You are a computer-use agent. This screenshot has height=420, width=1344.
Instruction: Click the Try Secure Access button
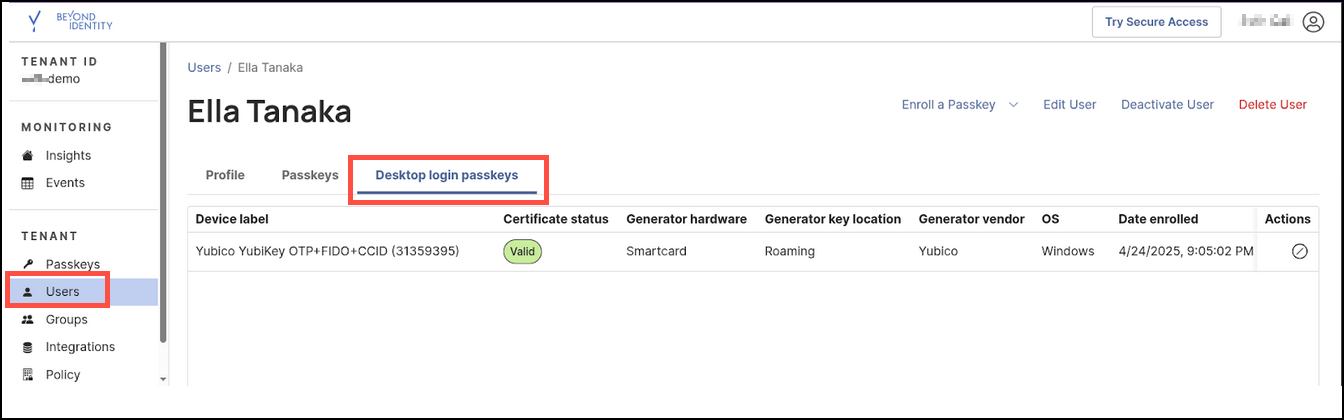tap(1156, 22)
